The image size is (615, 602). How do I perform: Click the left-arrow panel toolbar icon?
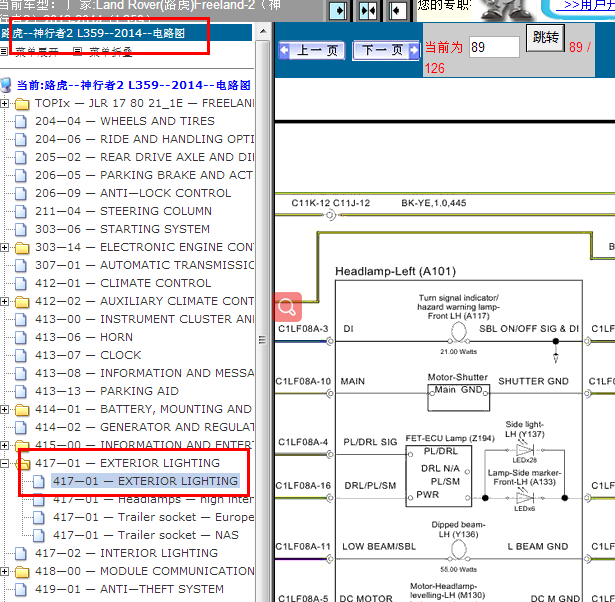point(398,11)
